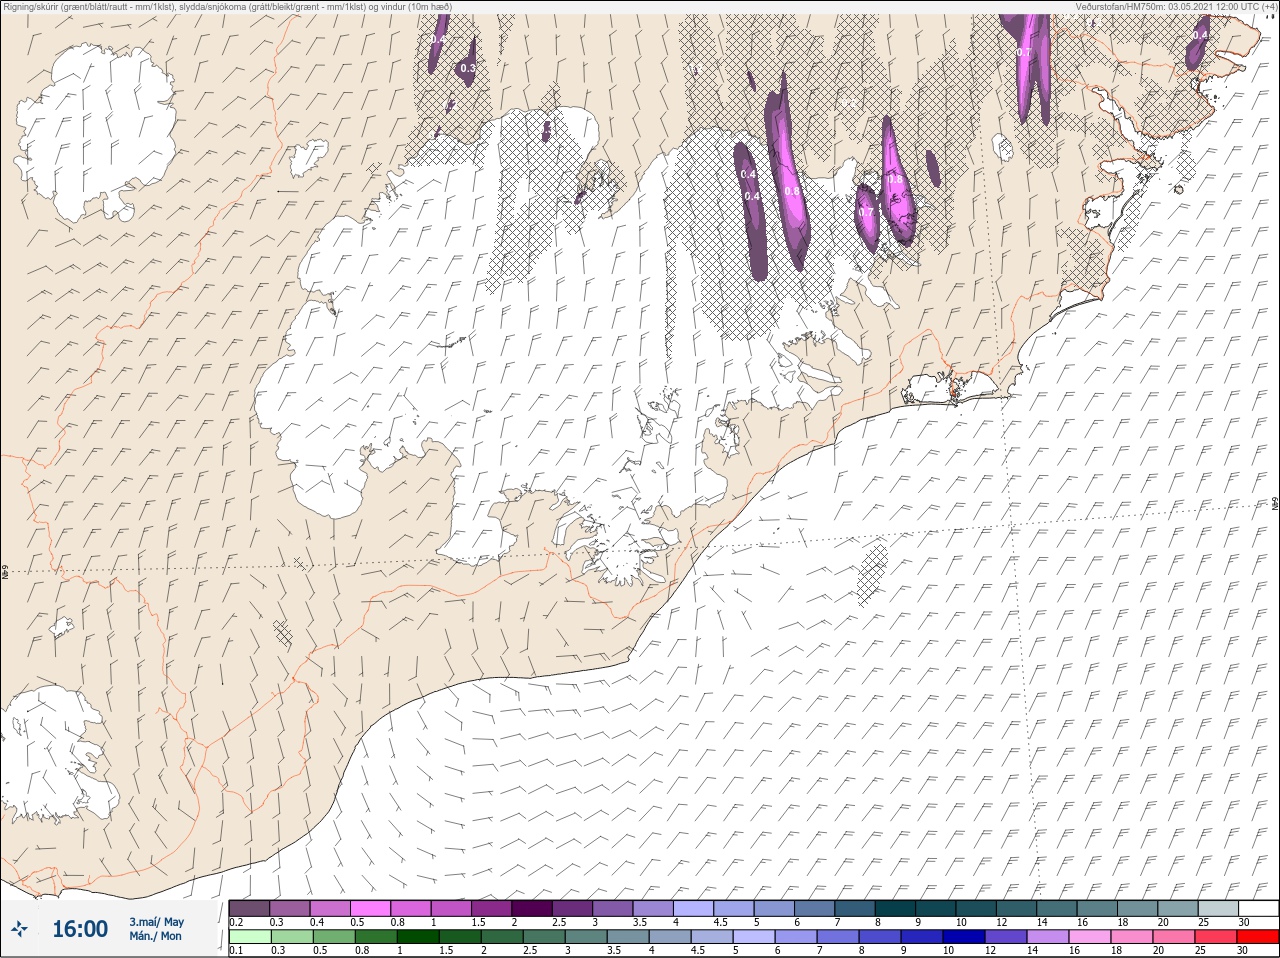Select the darkest purple upper legend swatch at 2
Image resolution: width=1280 pixels, height=958 pixels.
(x=532, y=909)
